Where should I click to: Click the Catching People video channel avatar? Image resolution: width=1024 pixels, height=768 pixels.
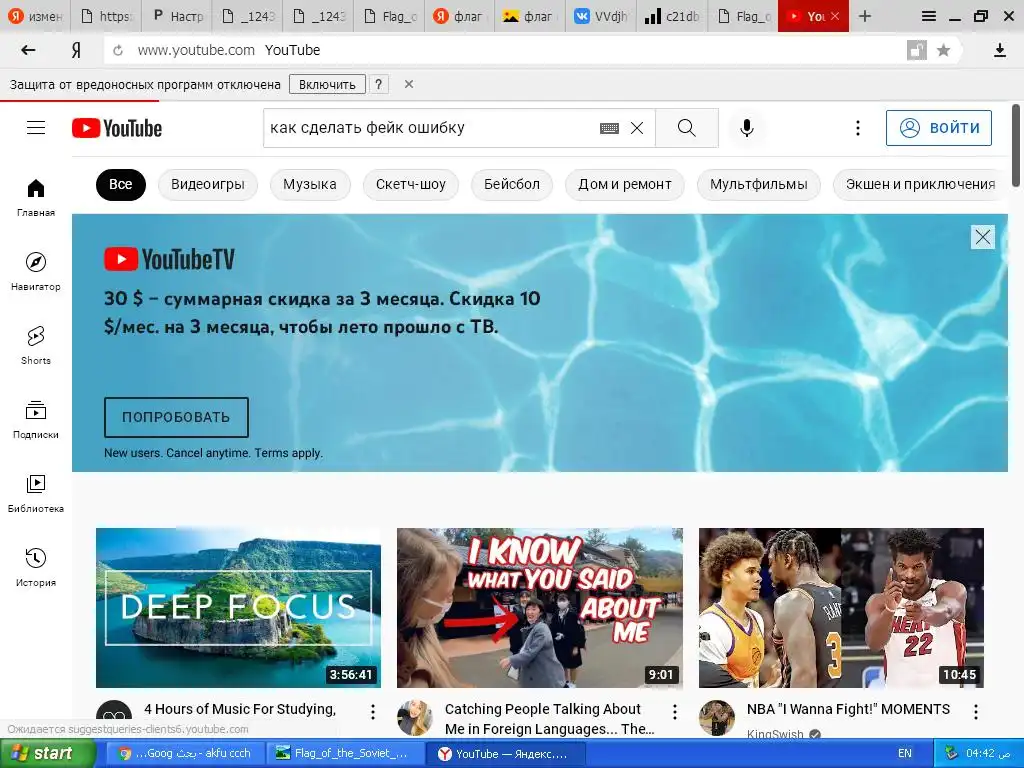pyautogui.click(x=415, y=718)
